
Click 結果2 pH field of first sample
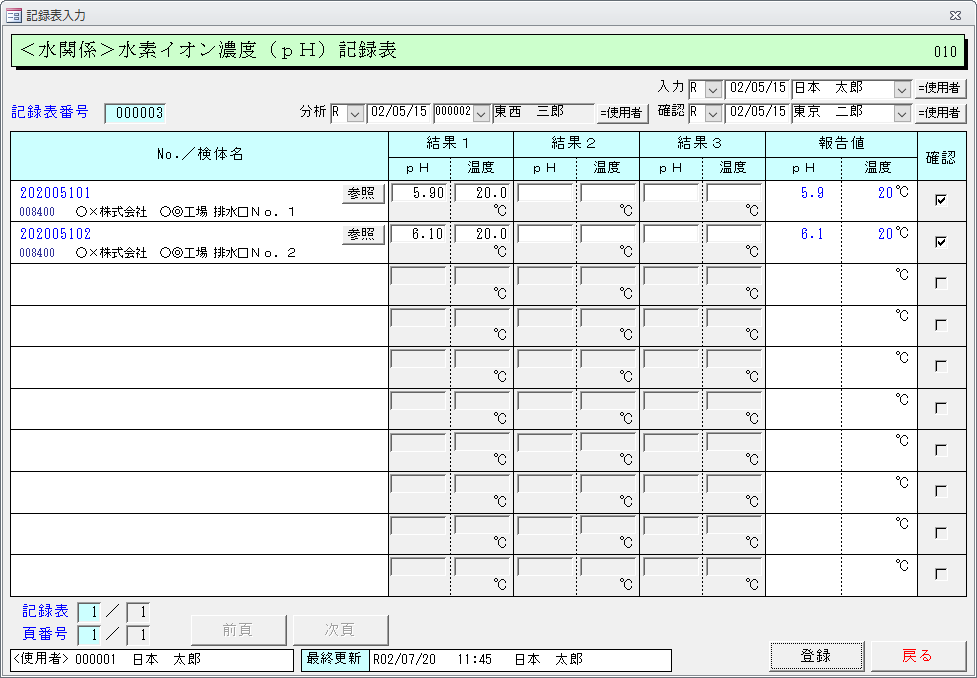[x=545, y=193]
